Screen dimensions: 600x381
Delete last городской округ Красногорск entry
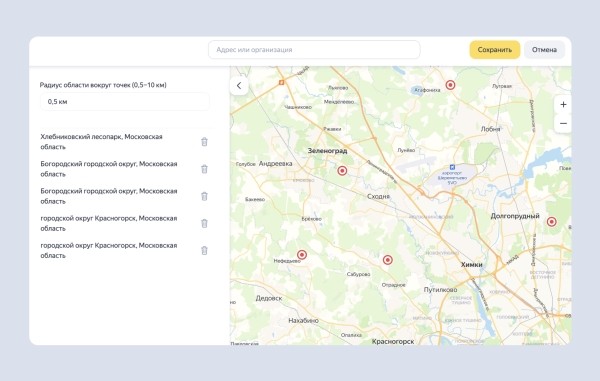click(204, 251)
